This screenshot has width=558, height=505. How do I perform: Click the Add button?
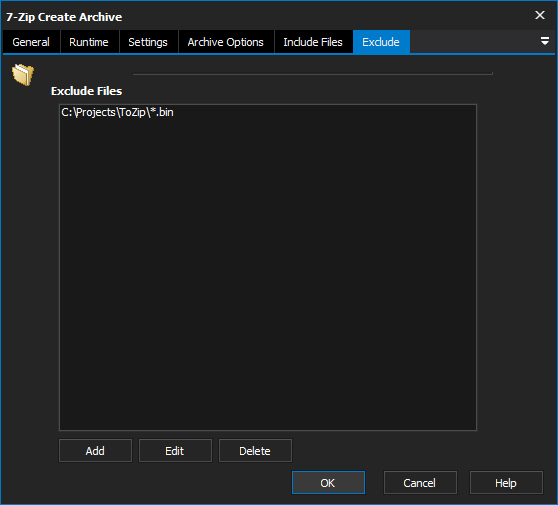[x=95, y=451]
